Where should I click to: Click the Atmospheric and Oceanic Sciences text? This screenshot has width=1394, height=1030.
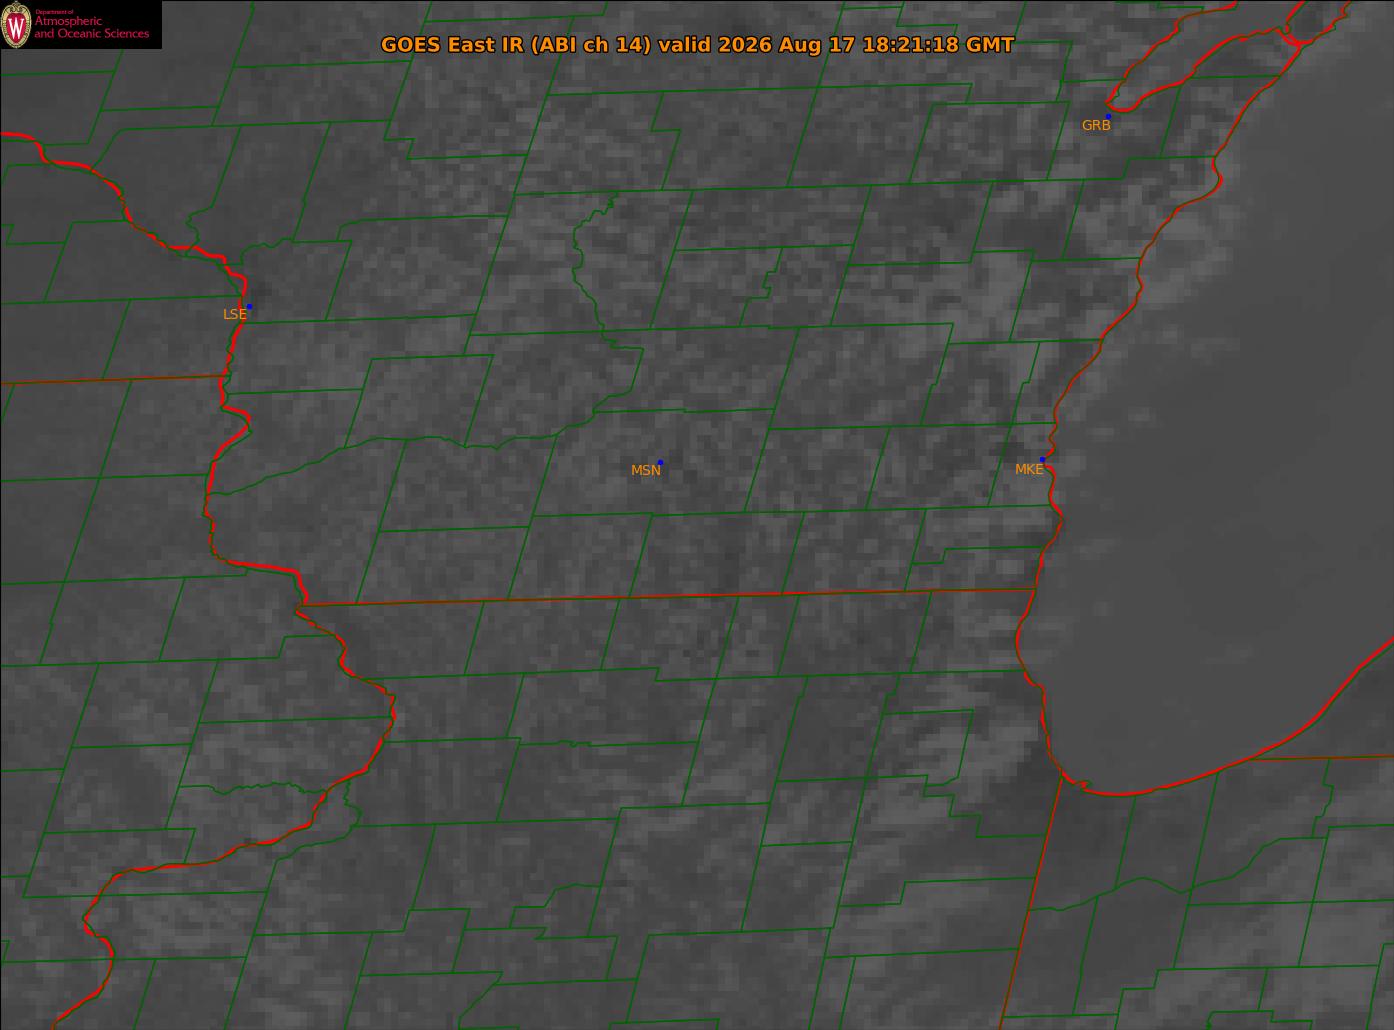pyautogui.click(x=92, y=28)
